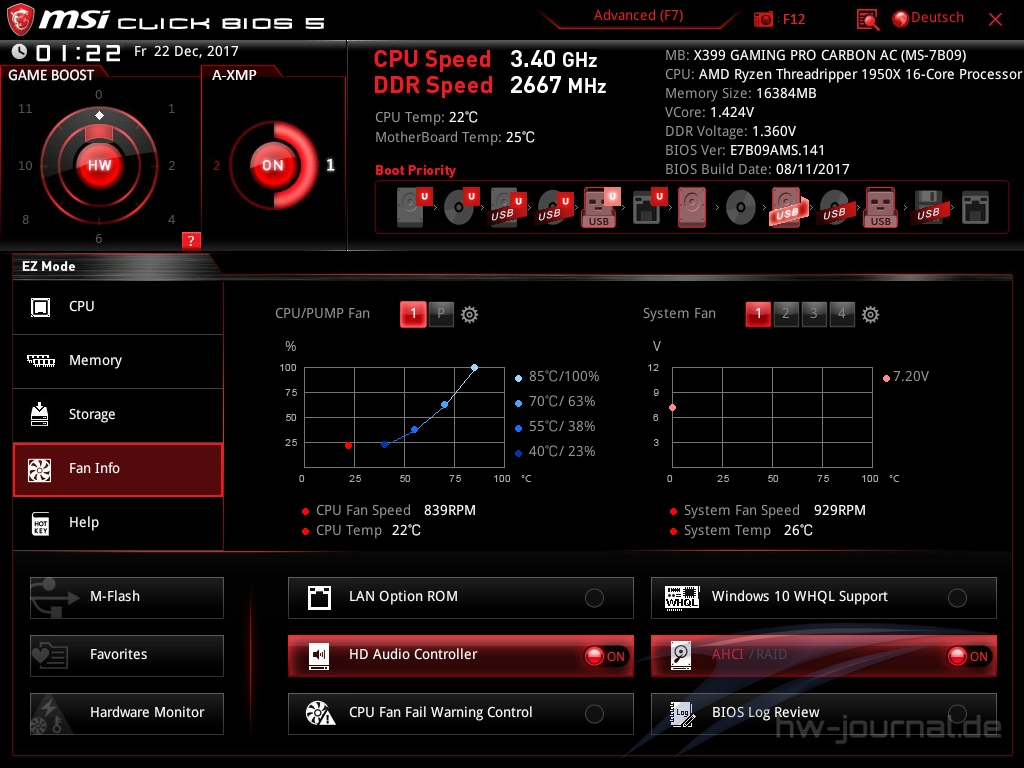Take a screenshot with the F12 camera icon

(x=763, y=19)
